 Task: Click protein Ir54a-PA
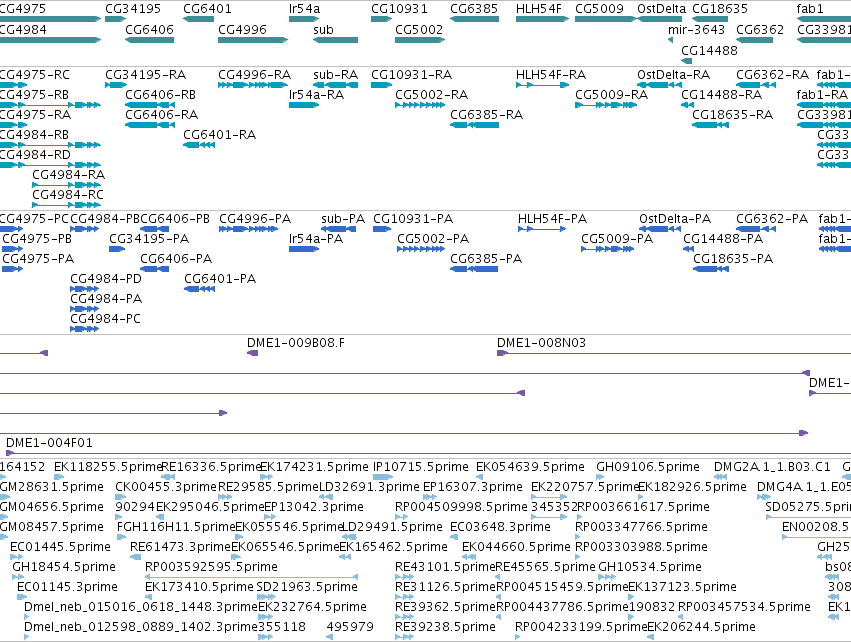click(x=316, y=239)
